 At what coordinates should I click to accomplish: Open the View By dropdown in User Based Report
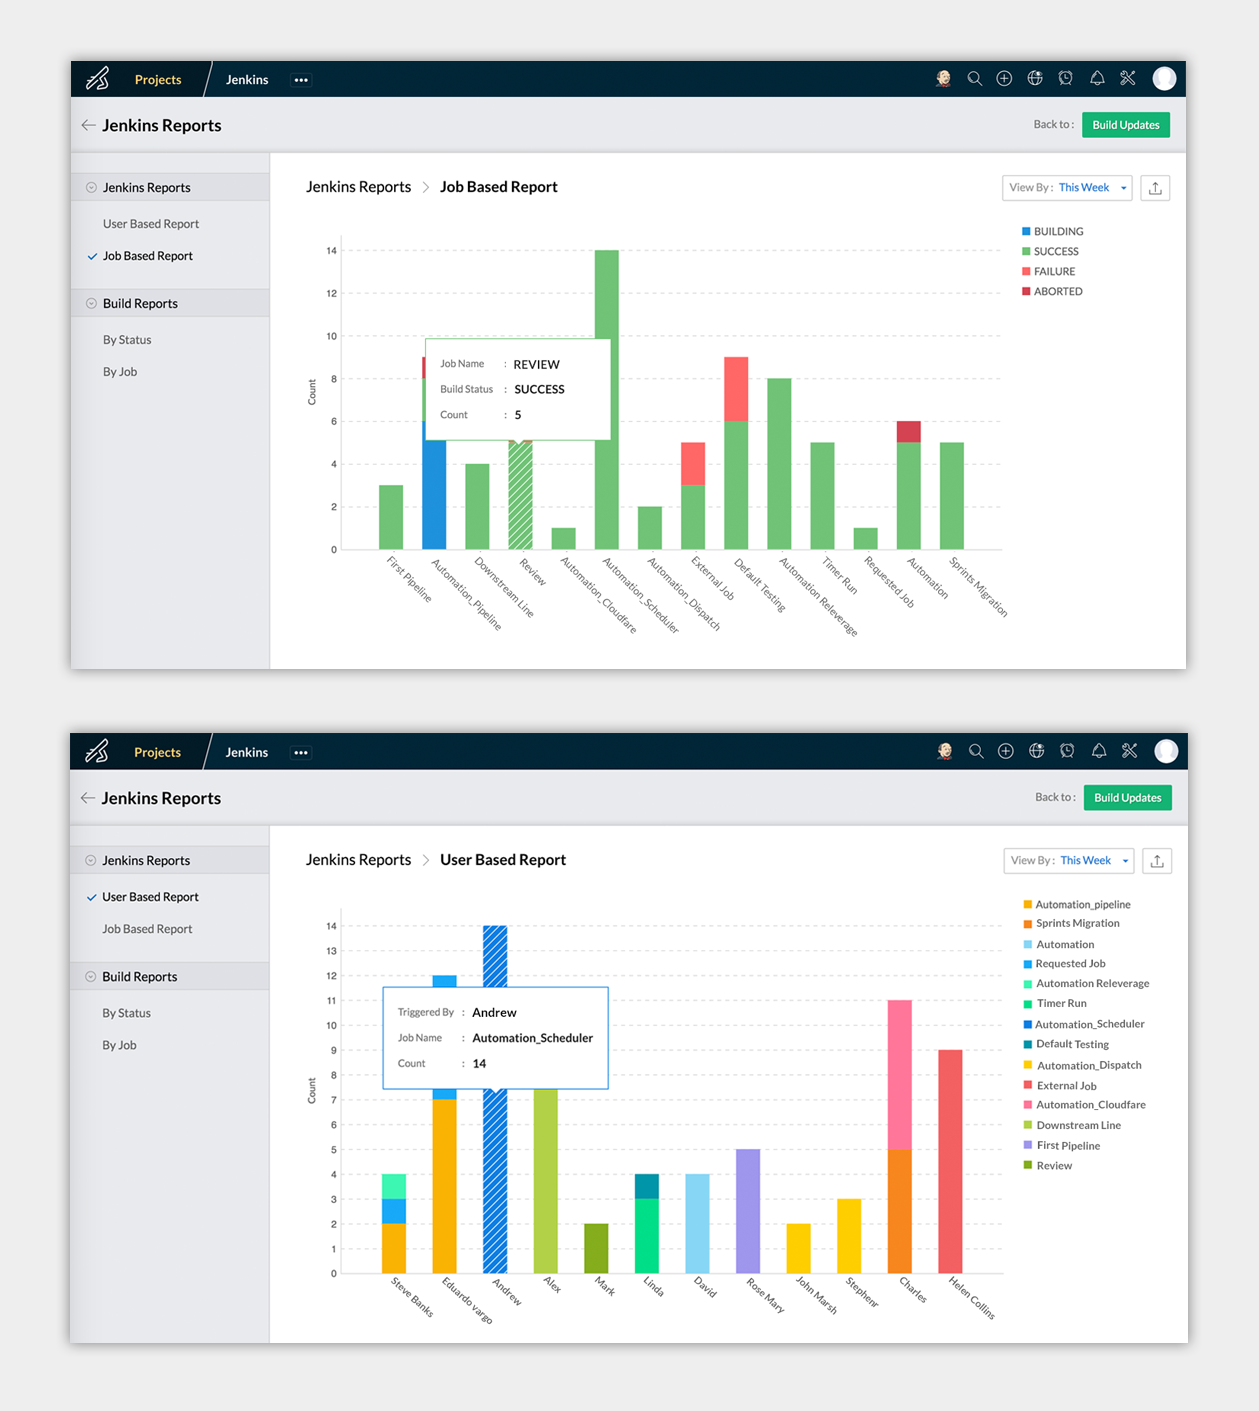point(1069,861)
